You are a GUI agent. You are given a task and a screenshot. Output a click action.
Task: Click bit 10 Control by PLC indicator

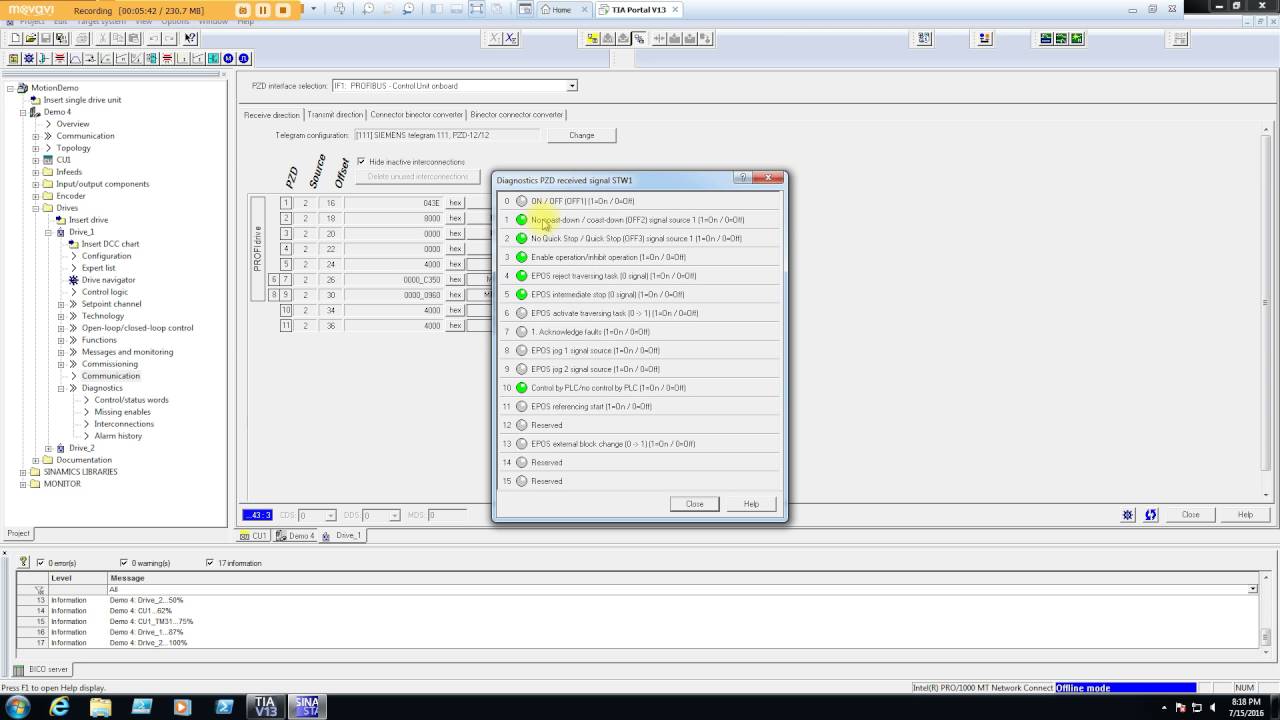(x=521, y=388)
